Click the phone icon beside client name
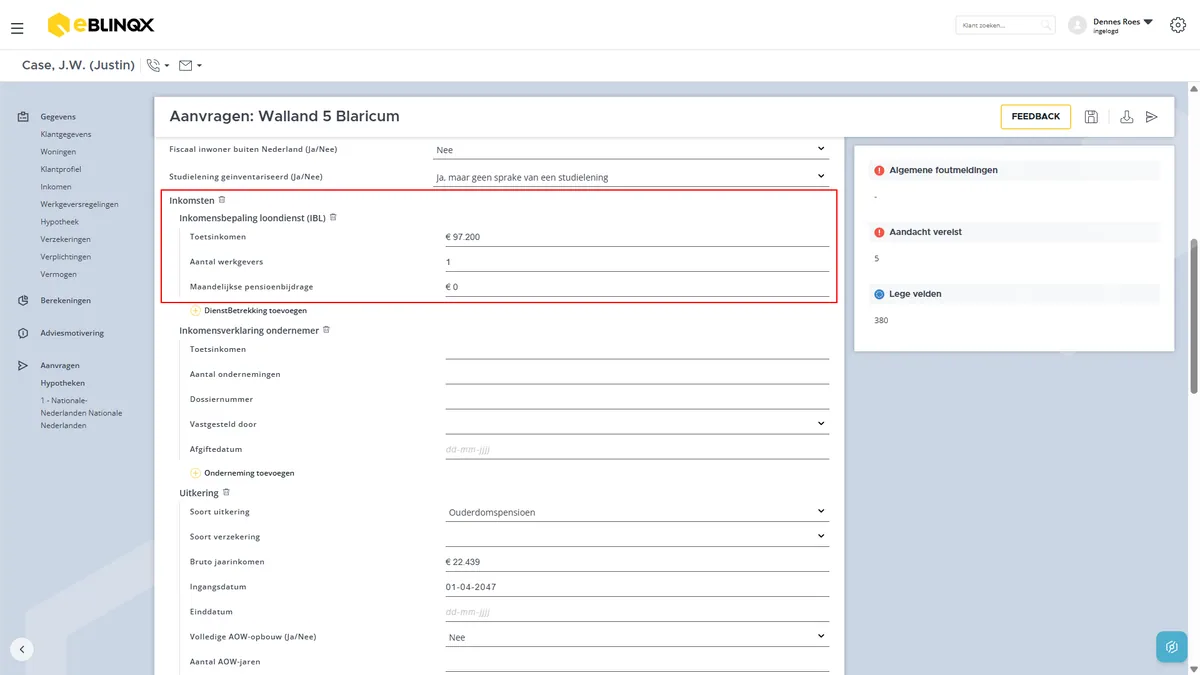The width and height of the screenshot is (1200, 675). click(153, 65)
